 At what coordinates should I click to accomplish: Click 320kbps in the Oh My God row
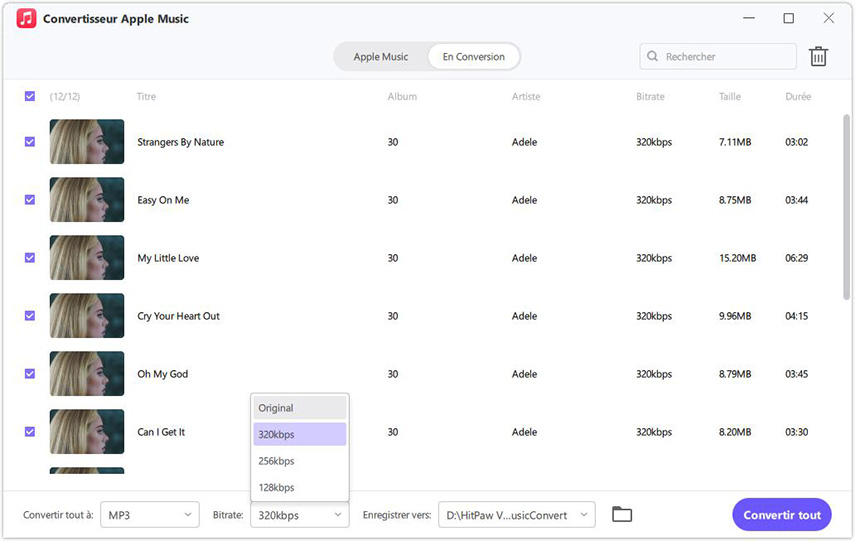tap(654, 374)
